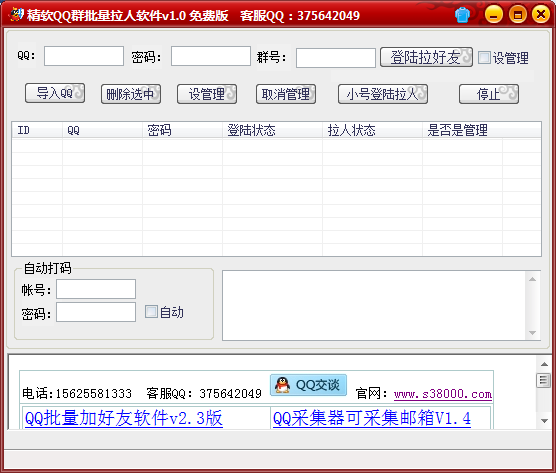Focus the 密码 field in 自动打码
This screenshot has height=473, width=556.
click(96, 312)
